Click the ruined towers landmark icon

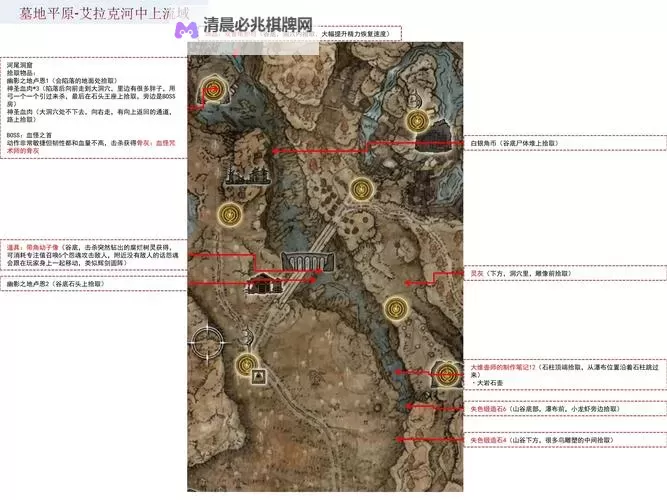248,176
